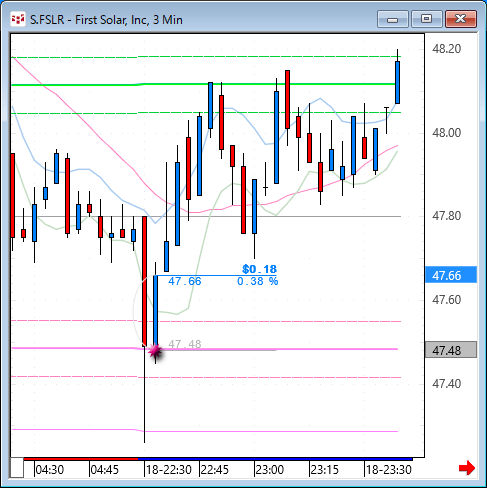Click the 47.40 price scale value
The height and width of the screenshot is (488, 487).
[446, 384]
